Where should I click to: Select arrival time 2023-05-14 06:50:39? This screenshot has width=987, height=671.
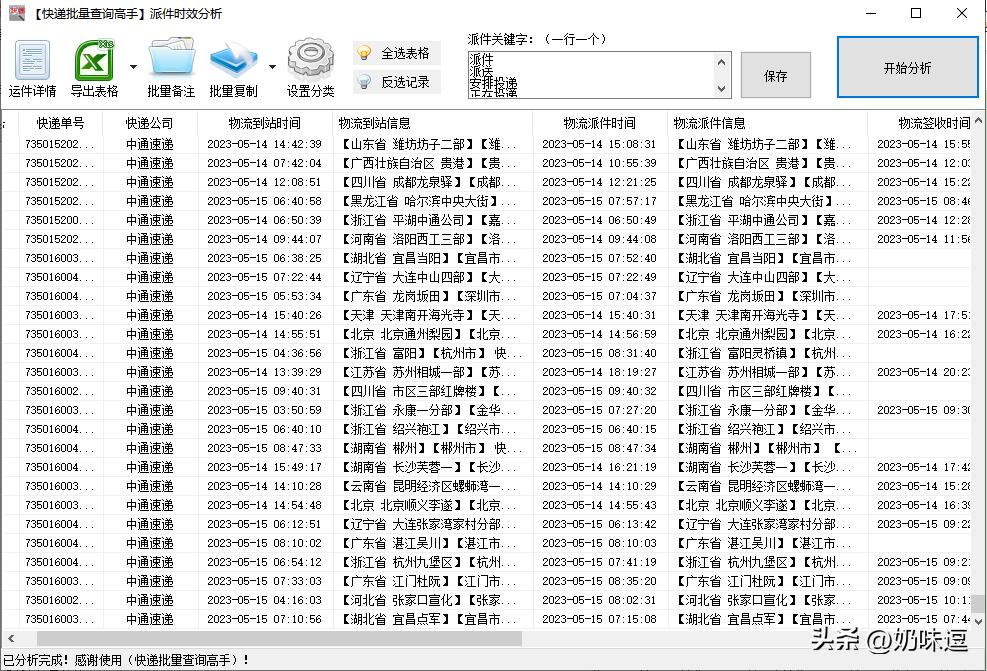coord(264,220)
